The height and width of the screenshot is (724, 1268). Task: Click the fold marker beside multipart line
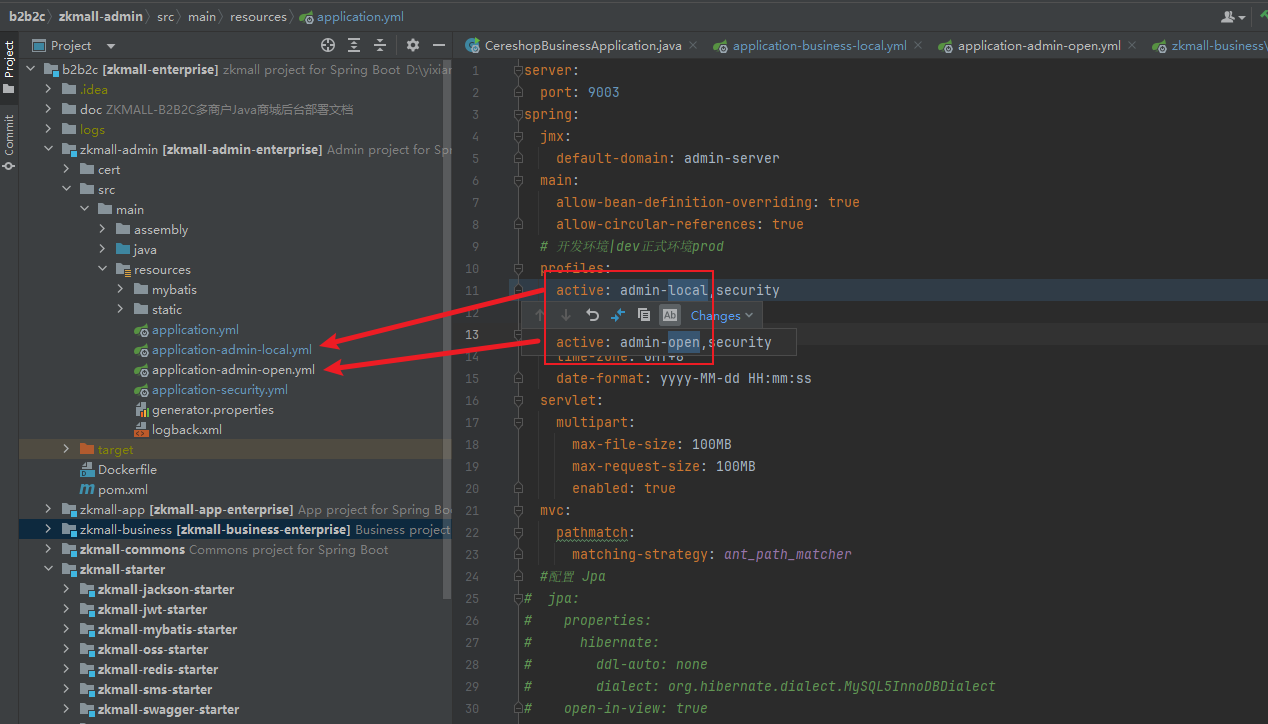[518, 422]
